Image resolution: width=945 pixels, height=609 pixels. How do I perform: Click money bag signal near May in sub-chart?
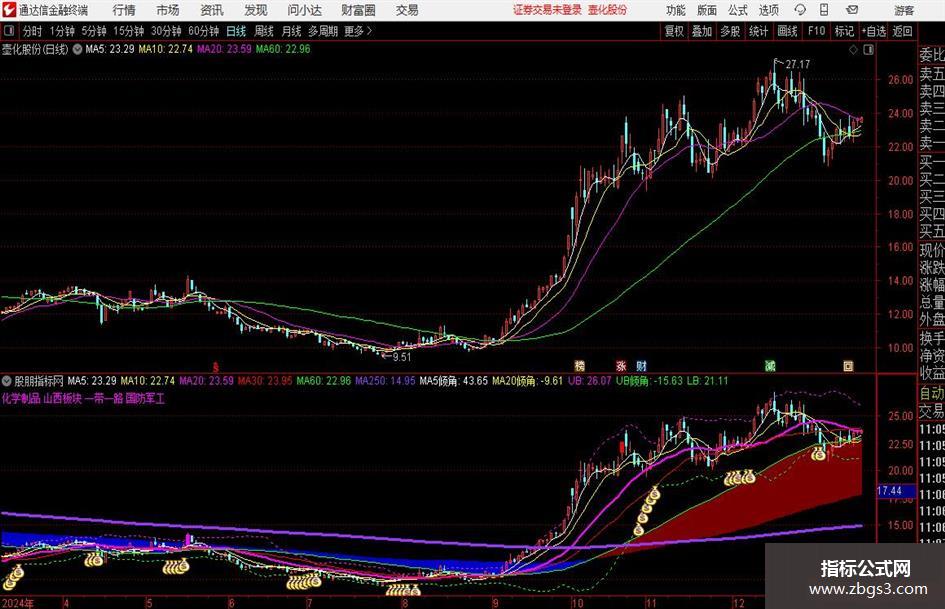[x=175, y=566]
